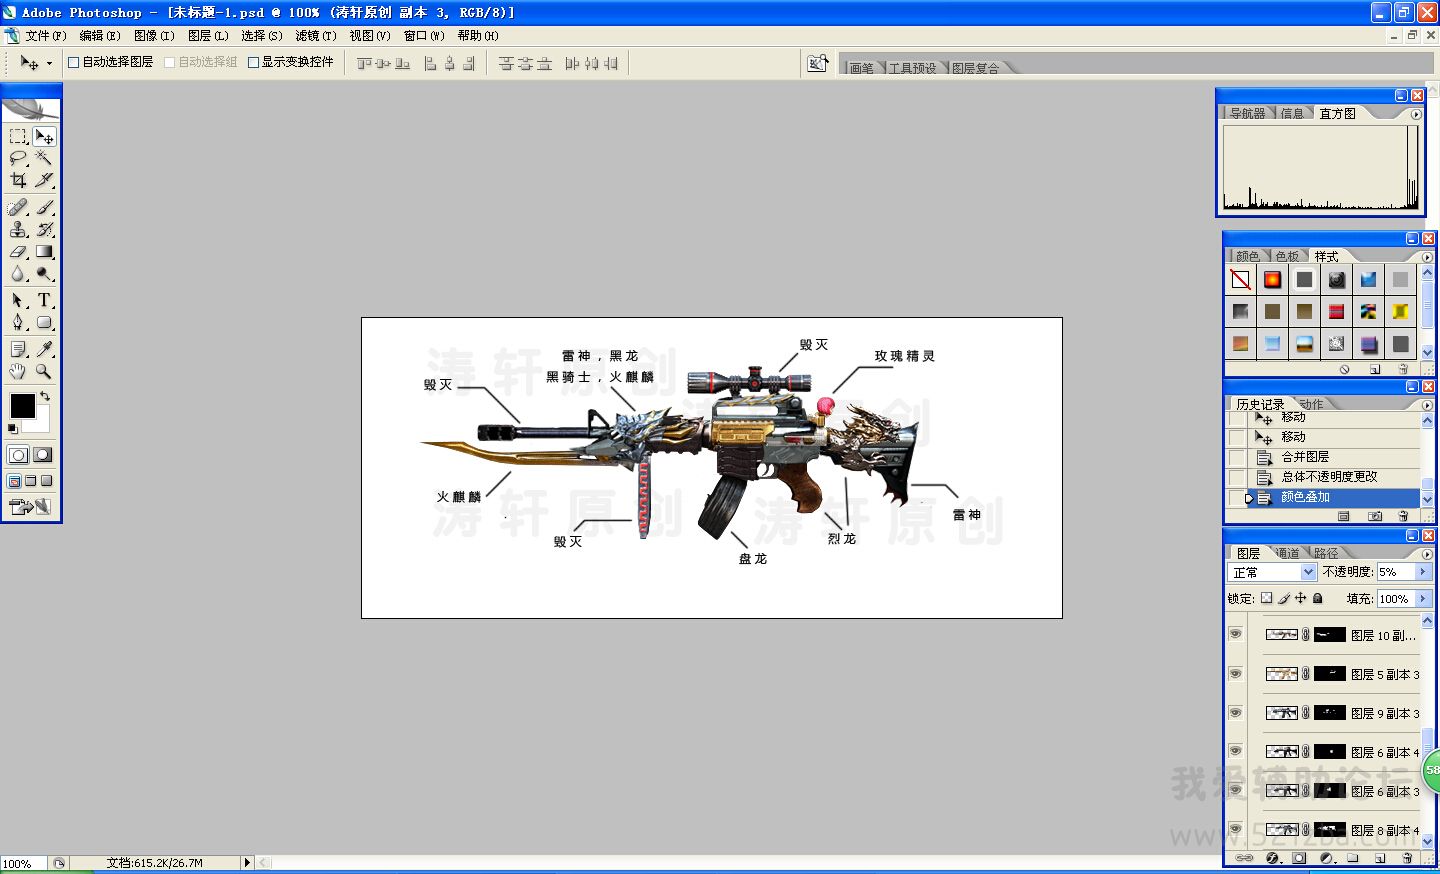The width and height of the screenshot is (1440, 874).
Task: Switch to the 通道 tab
Action: point(1288,553)
